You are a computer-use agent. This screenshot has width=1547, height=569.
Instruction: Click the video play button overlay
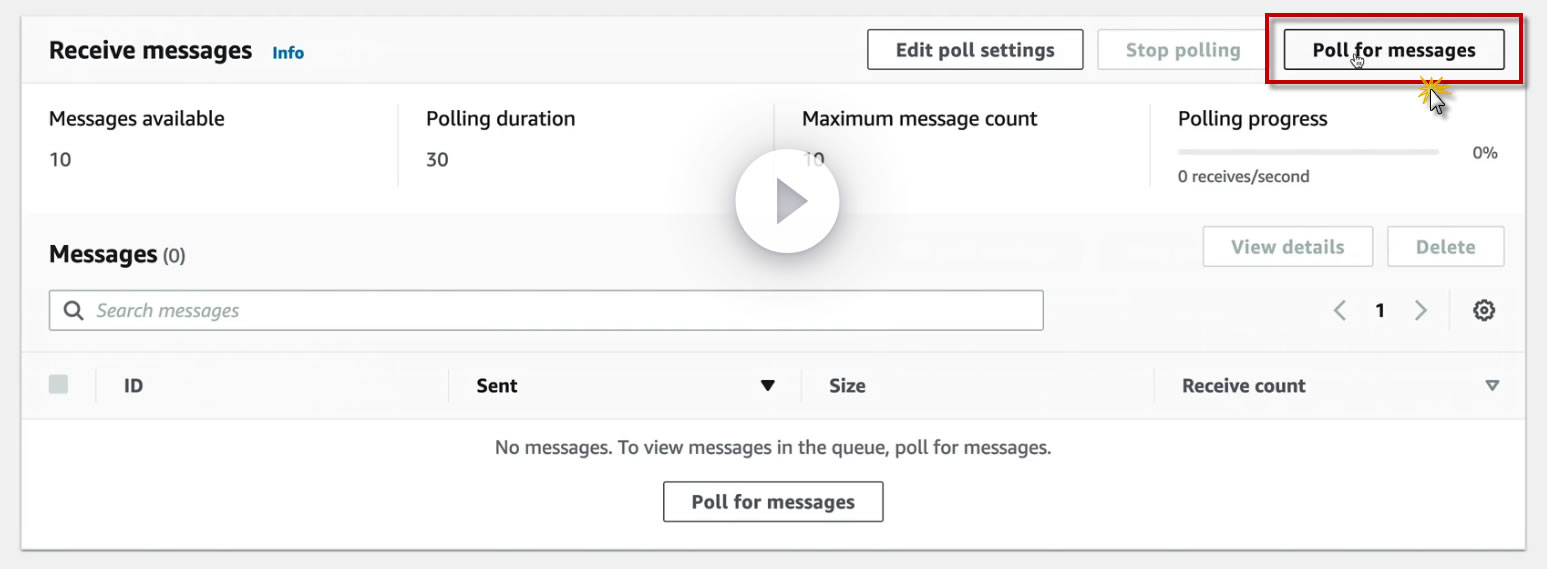pos(787,202)
